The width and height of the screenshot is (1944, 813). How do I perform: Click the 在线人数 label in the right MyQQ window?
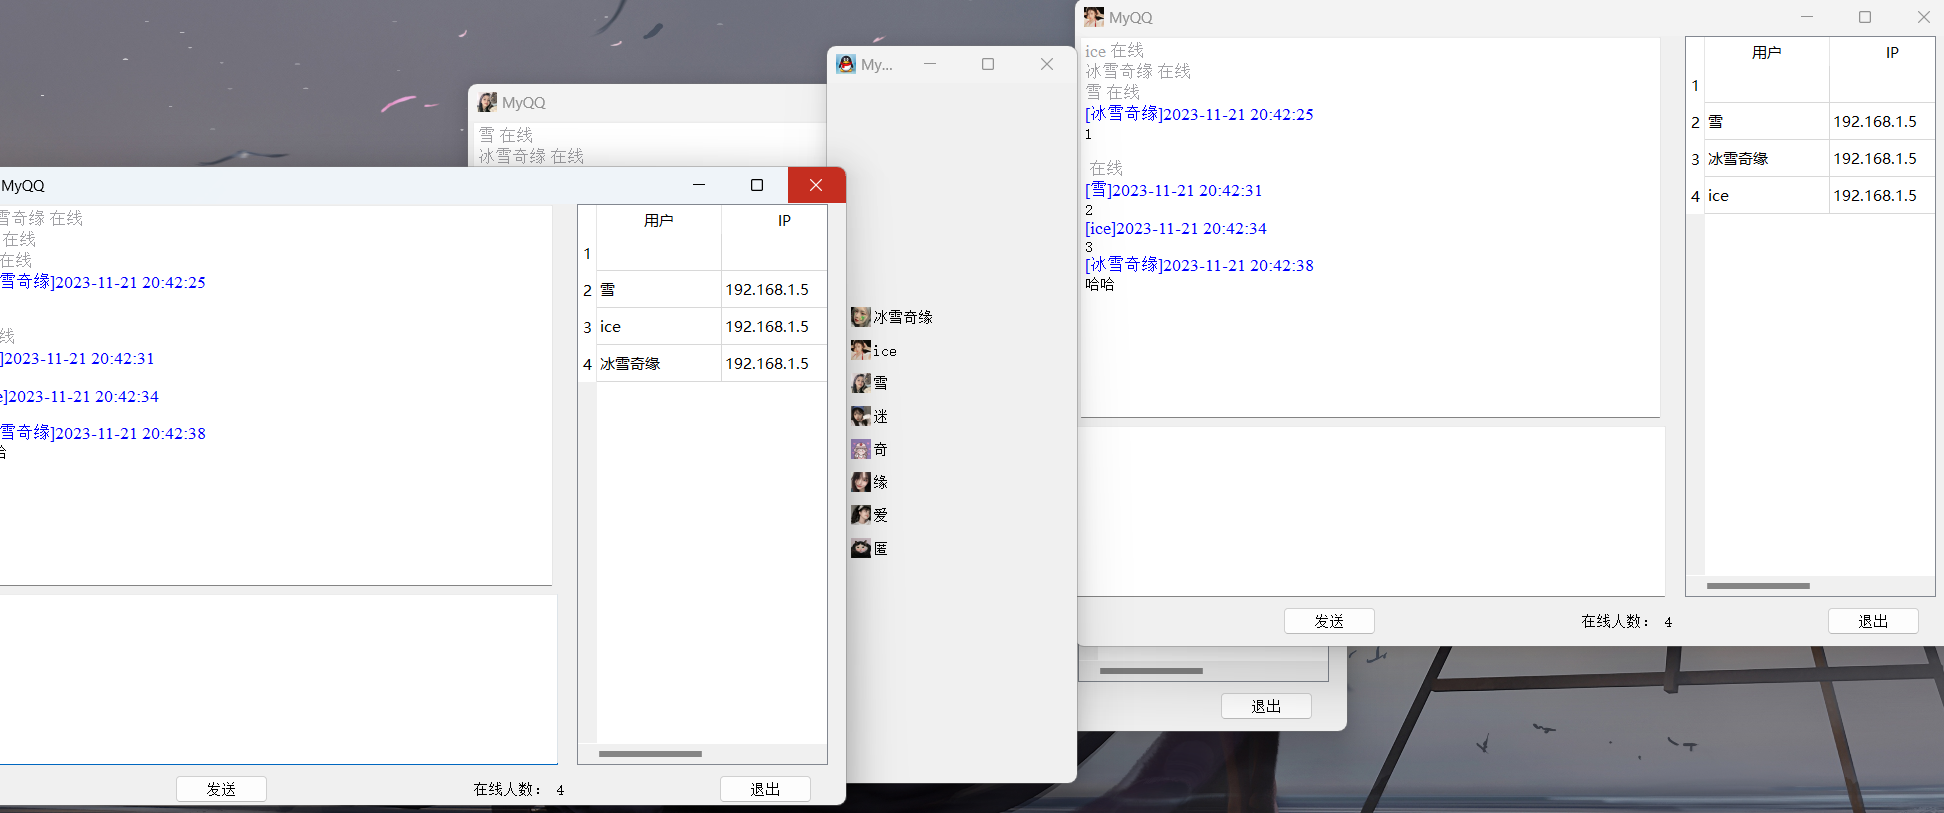(1615, 621)
